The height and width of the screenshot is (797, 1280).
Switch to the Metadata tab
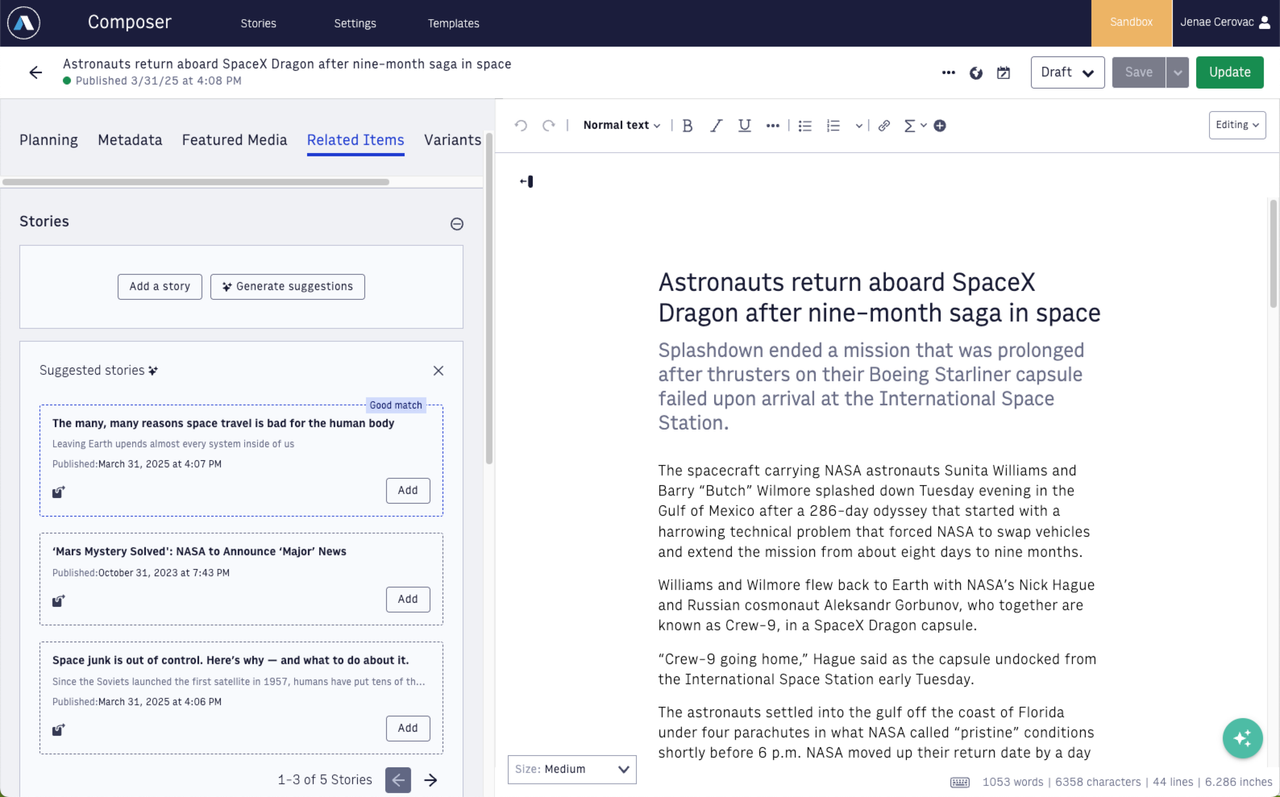(x=130, y=140)
